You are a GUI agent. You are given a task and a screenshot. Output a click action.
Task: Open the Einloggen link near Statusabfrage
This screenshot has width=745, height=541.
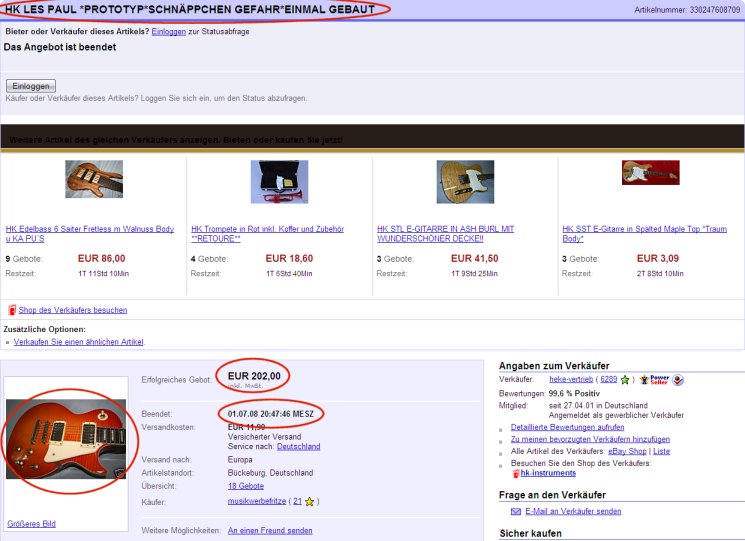169,32
